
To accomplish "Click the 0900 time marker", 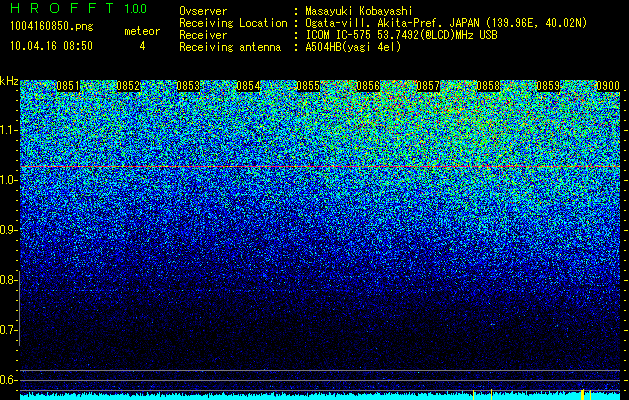I will tap(608, 86).
